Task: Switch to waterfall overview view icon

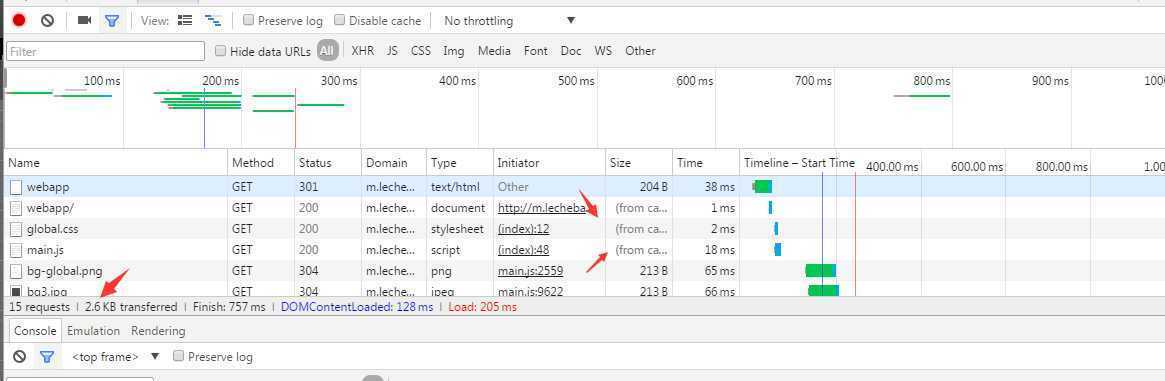Action: (212, 21)
